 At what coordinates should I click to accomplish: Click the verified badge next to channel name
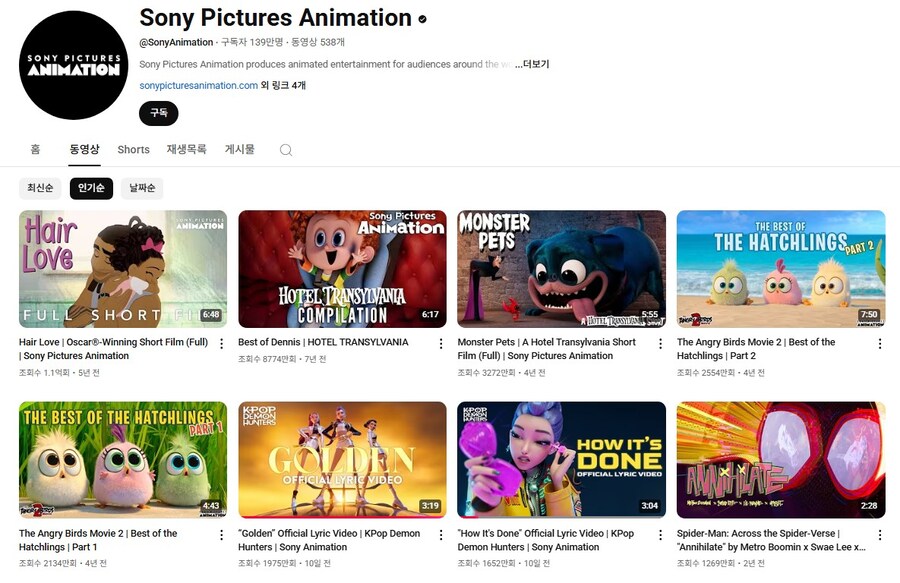[x=422, y=19]
